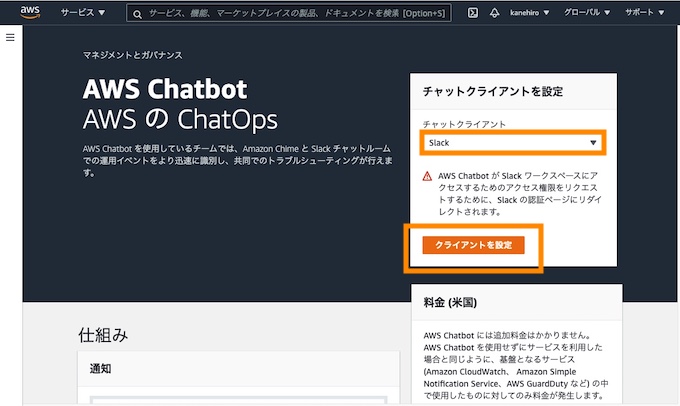Open the グローバル region dropdown
This screenshot has height=406, width=680.
pos(587,13)
